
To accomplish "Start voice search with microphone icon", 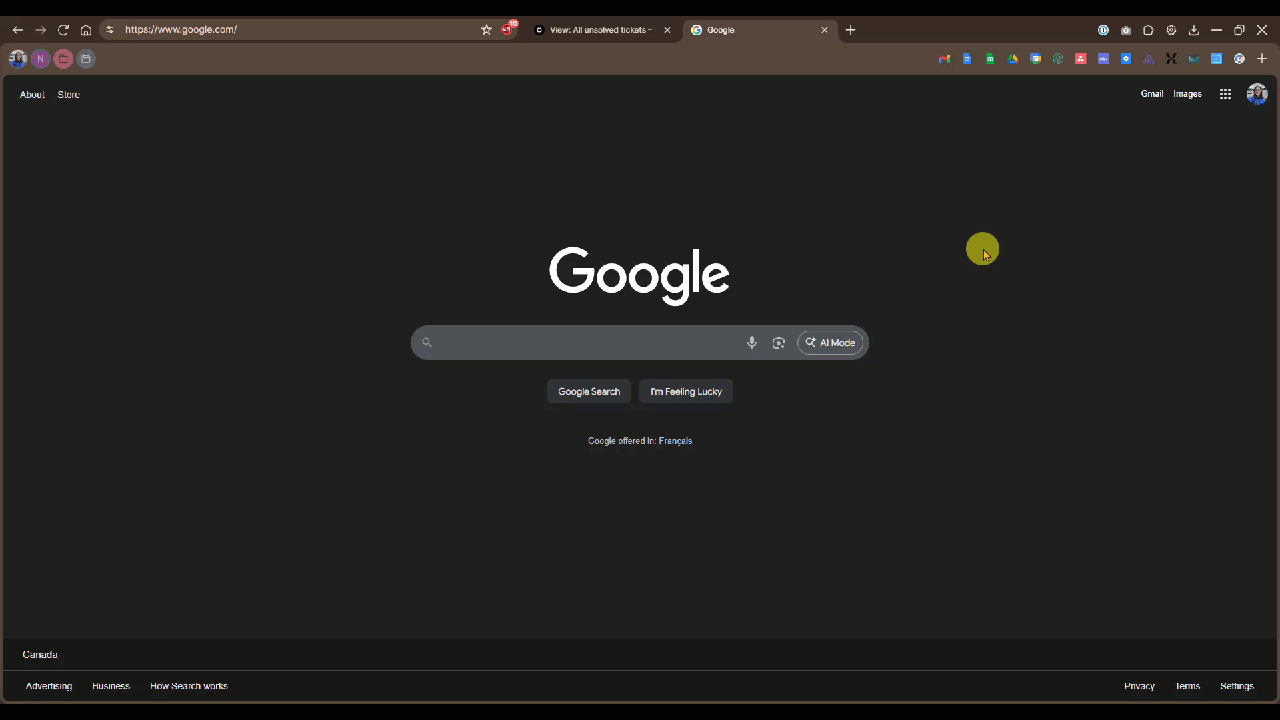I will click(752, 343).
